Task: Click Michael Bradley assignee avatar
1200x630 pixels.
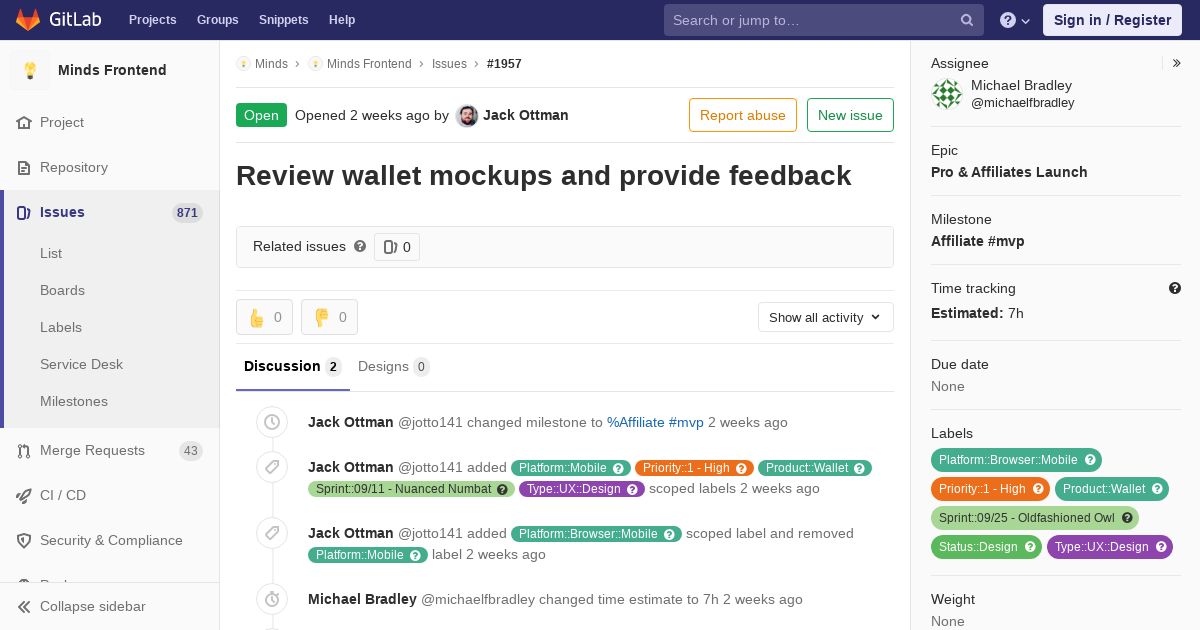Action: tap(947, 94)
